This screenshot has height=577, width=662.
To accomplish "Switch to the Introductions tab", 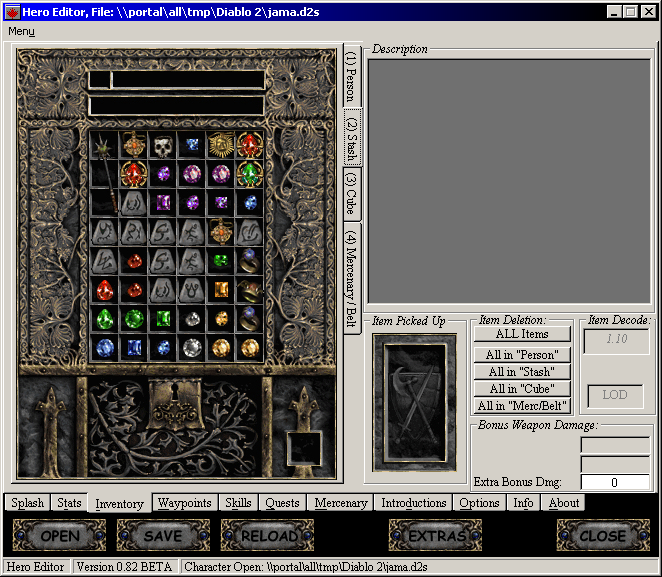I will point(414,503).
